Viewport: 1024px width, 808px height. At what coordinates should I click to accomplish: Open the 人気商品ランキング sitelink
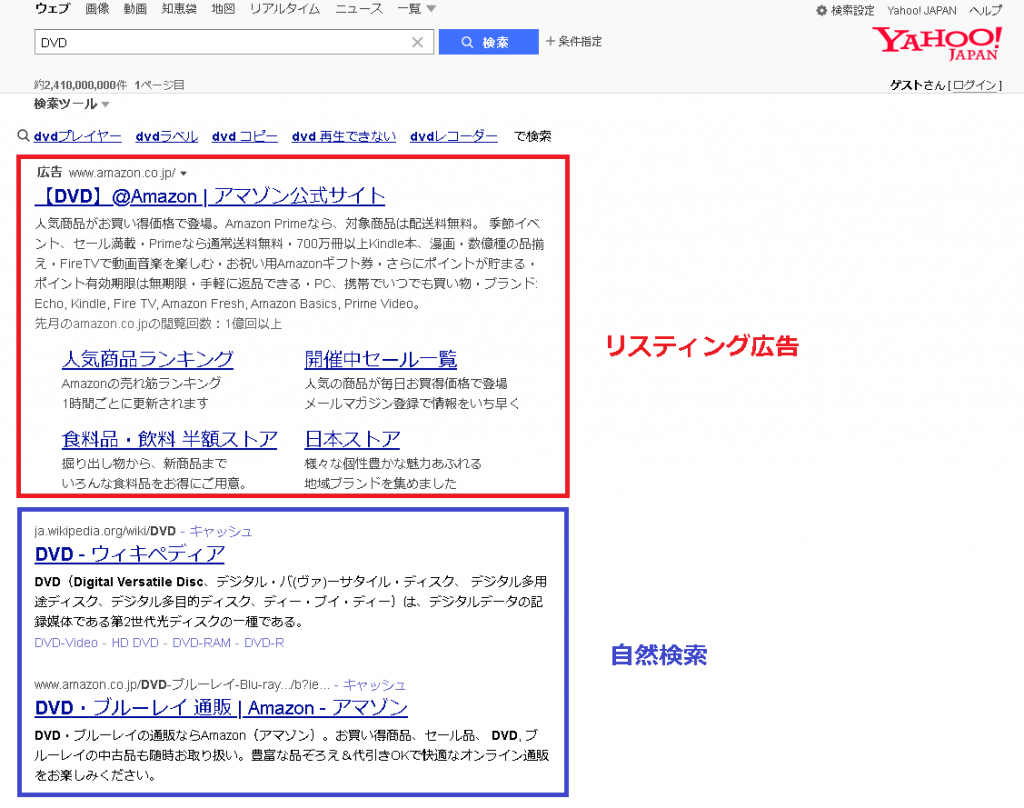148,359
